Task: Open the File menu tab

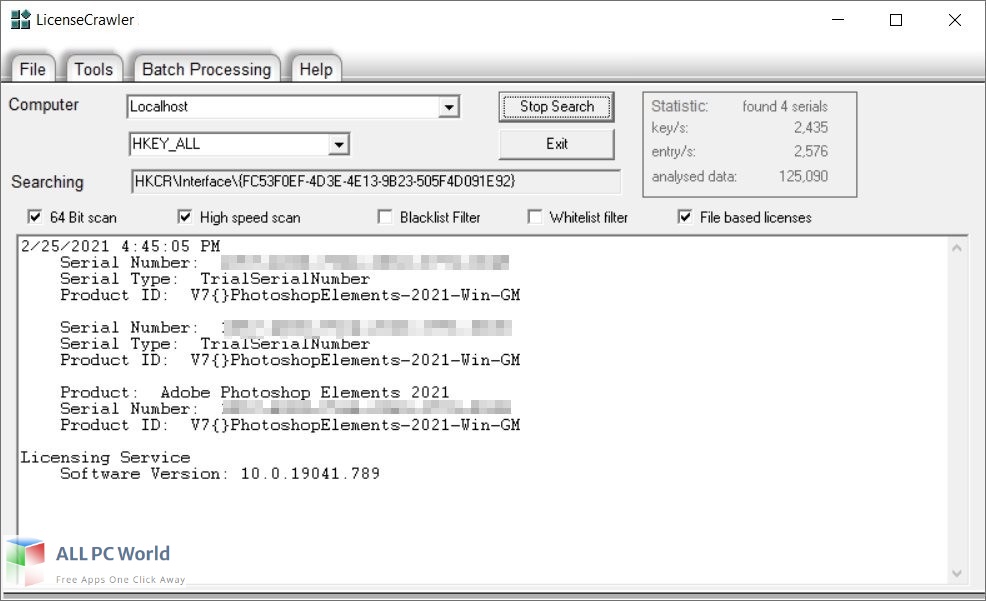Action: (33, 69)
